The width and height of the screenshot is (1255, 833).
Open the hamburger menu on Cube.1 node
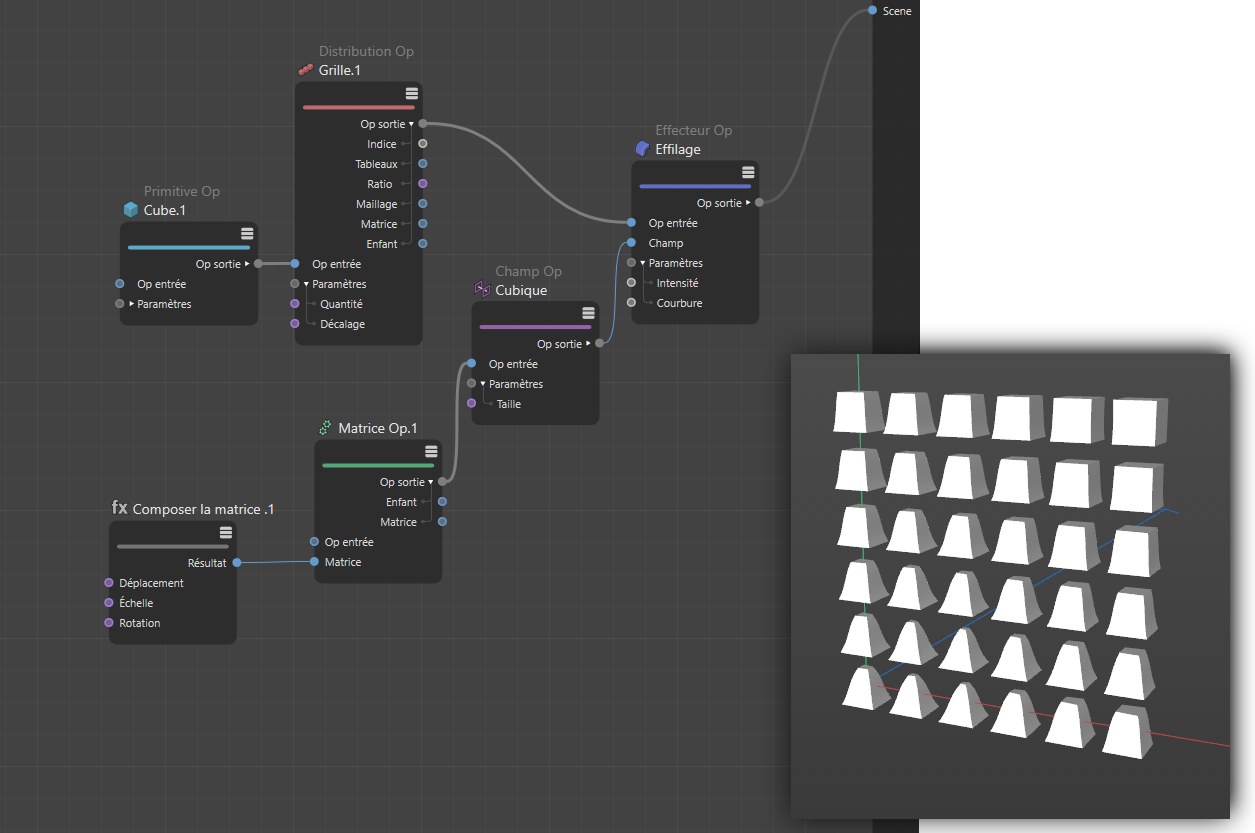tap(247, 233)
